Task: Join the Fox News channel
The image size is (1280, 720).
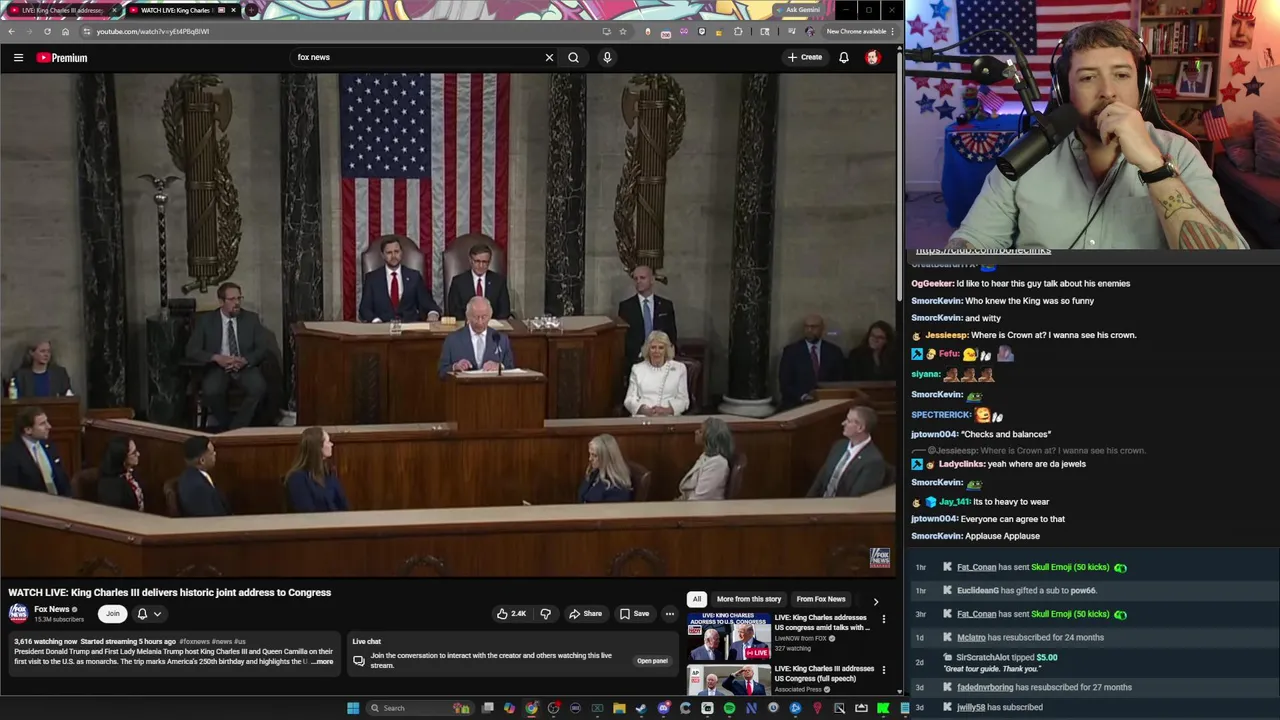Action: 113,613
